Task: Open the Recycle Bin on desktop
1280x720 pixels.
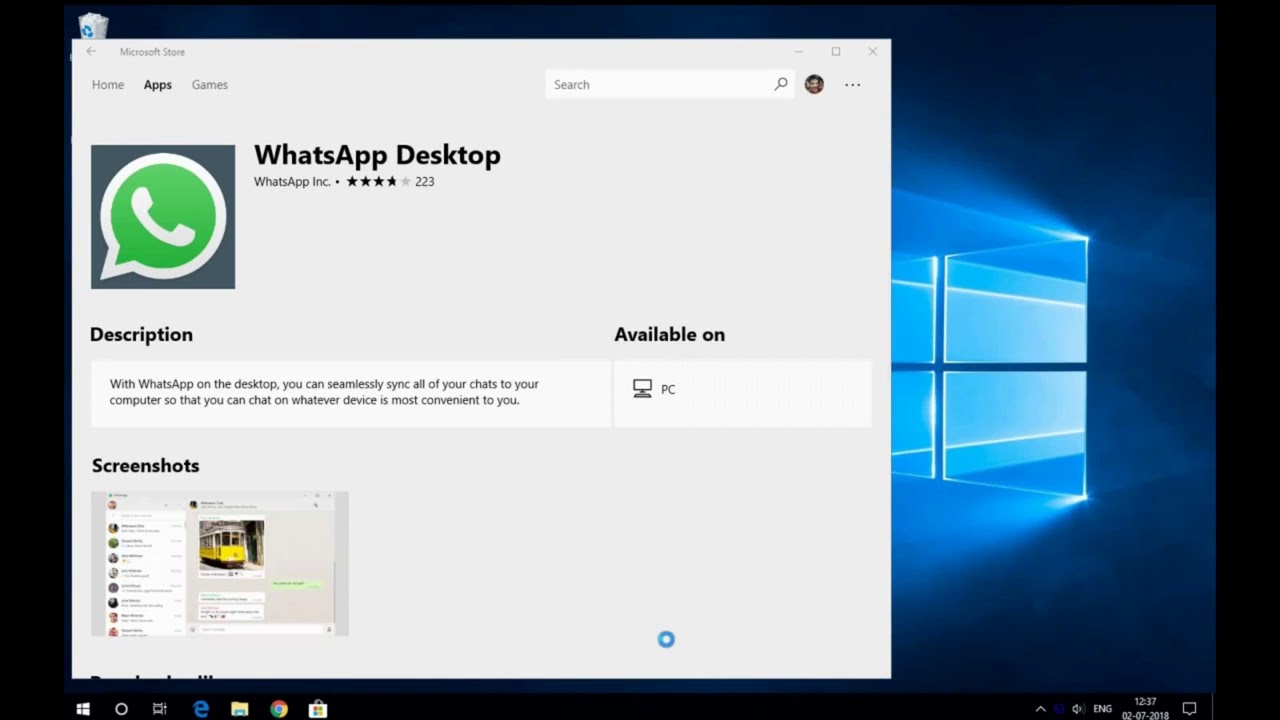Action: click(92, 26)
